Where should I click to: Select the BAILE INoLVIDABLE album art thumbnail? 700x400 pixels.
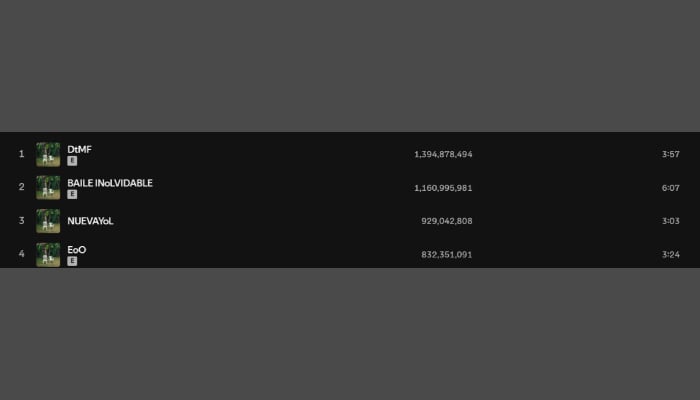(48, 188)
